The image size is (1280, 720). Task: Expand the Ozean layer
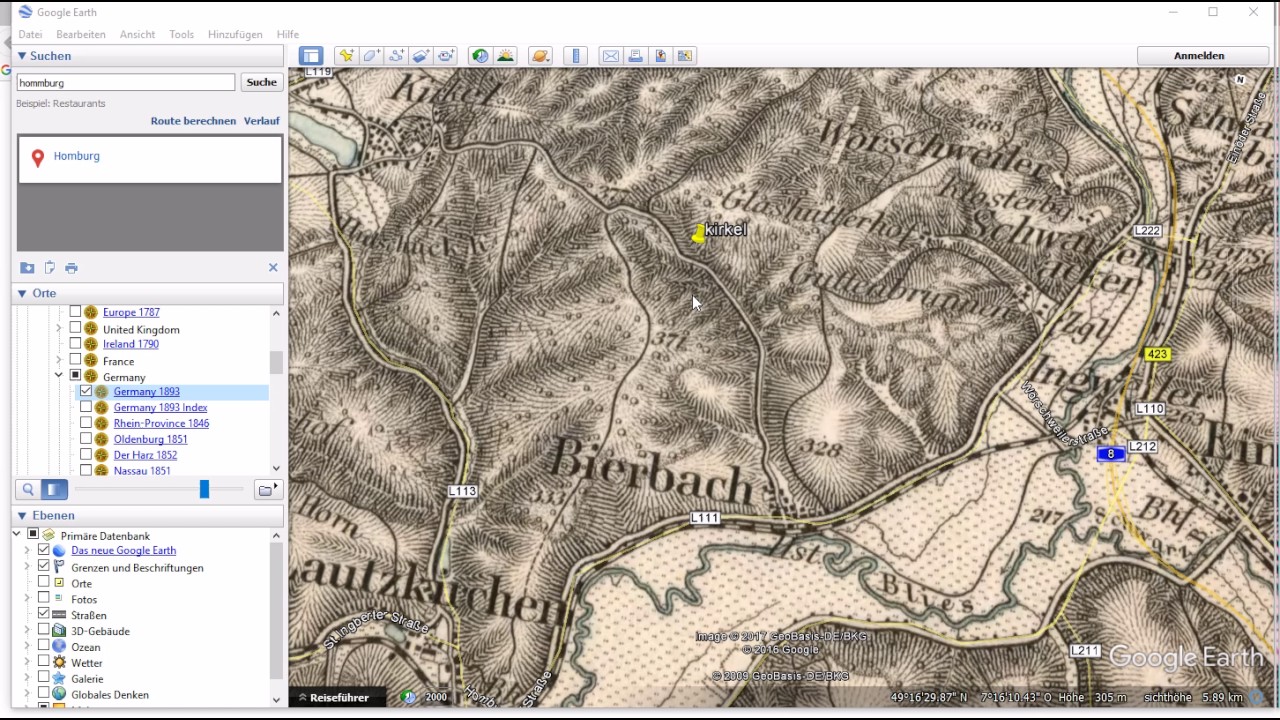pyautogui.click(x=27, y=646)
